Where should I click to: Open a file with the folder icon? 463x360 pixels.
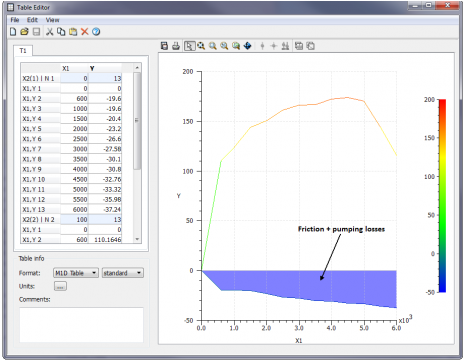click(x=24, y=32)
